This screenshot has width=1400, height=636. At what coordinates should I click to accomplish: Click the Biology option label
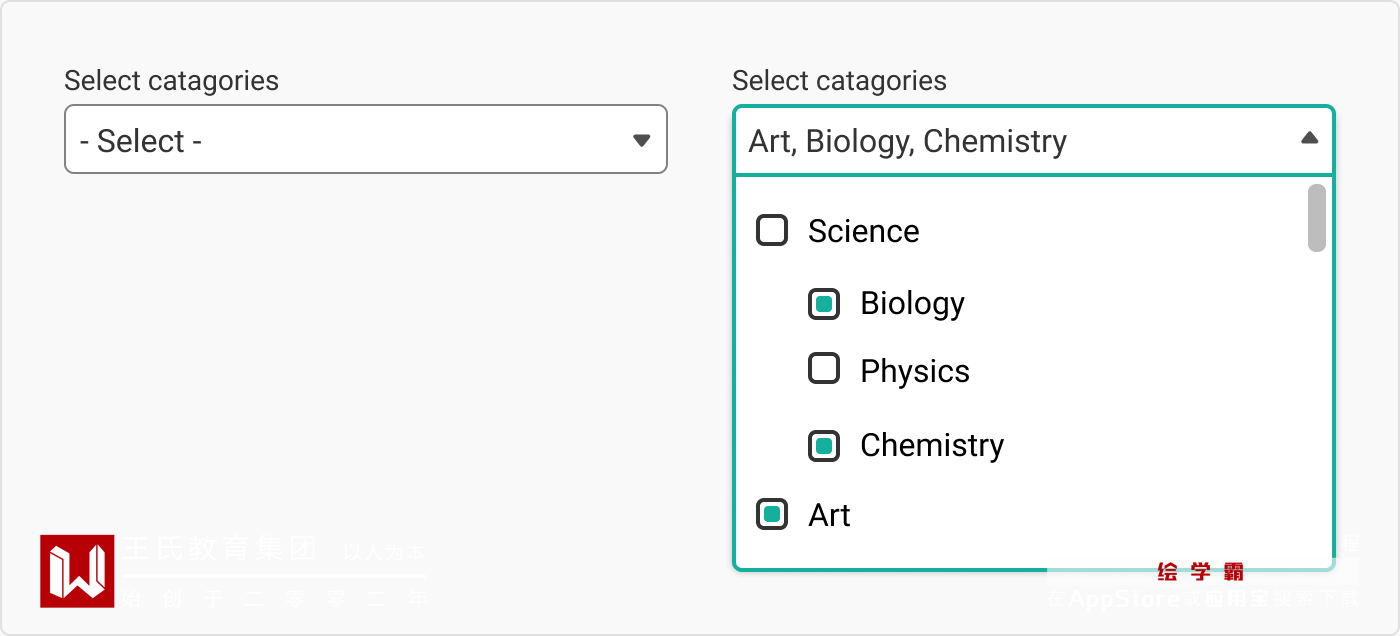pos(912,304)
